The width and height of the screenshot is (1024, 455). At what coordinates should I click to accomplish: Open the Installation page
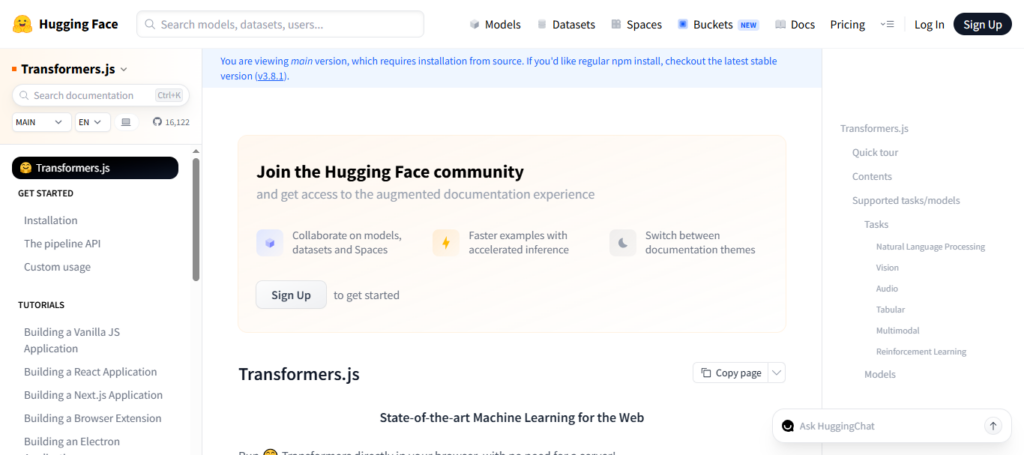click(51, 221)
